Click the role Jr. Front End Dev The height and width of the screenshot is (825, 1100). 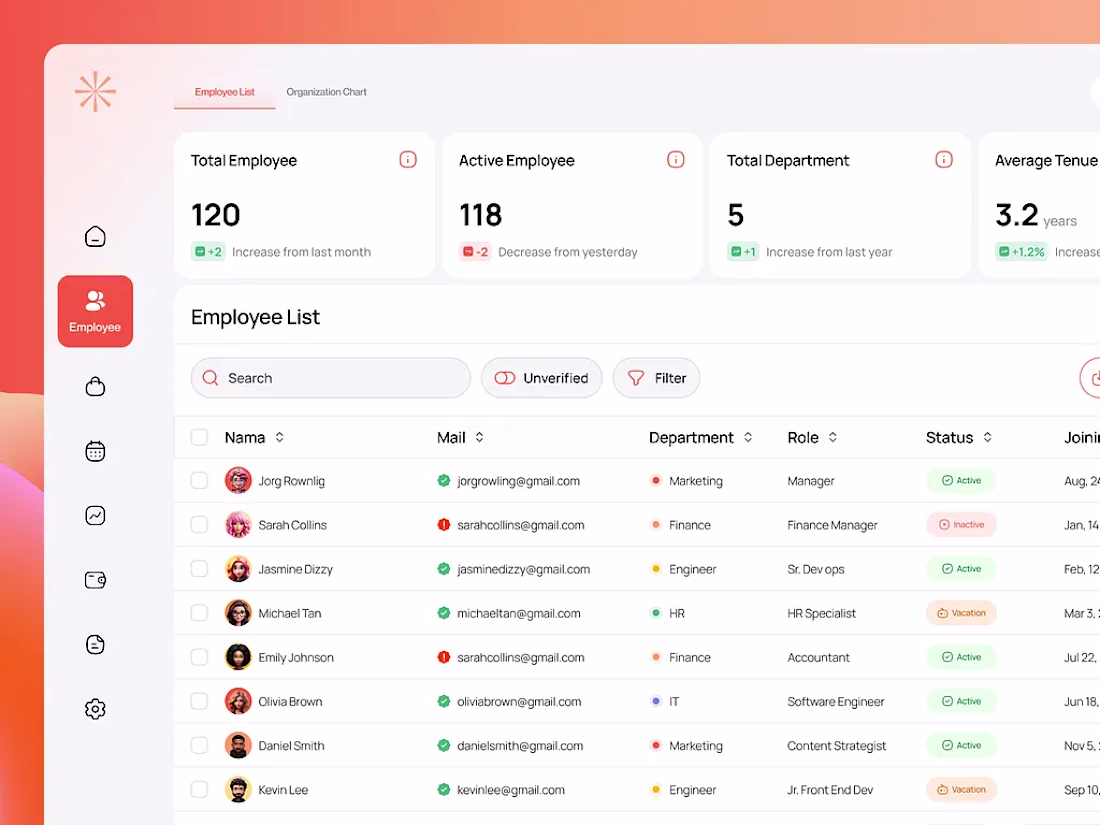(830, 790)
